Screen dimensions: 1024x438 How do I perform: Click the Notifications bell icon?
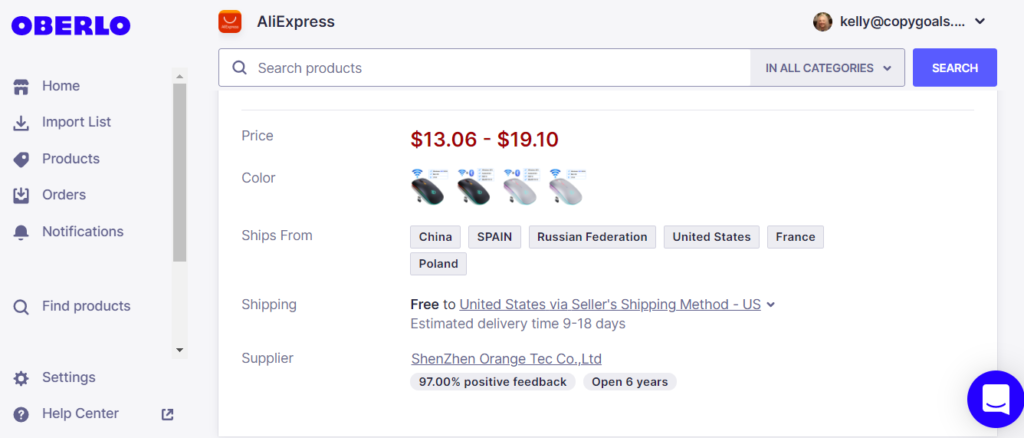(x=21, y=232)
